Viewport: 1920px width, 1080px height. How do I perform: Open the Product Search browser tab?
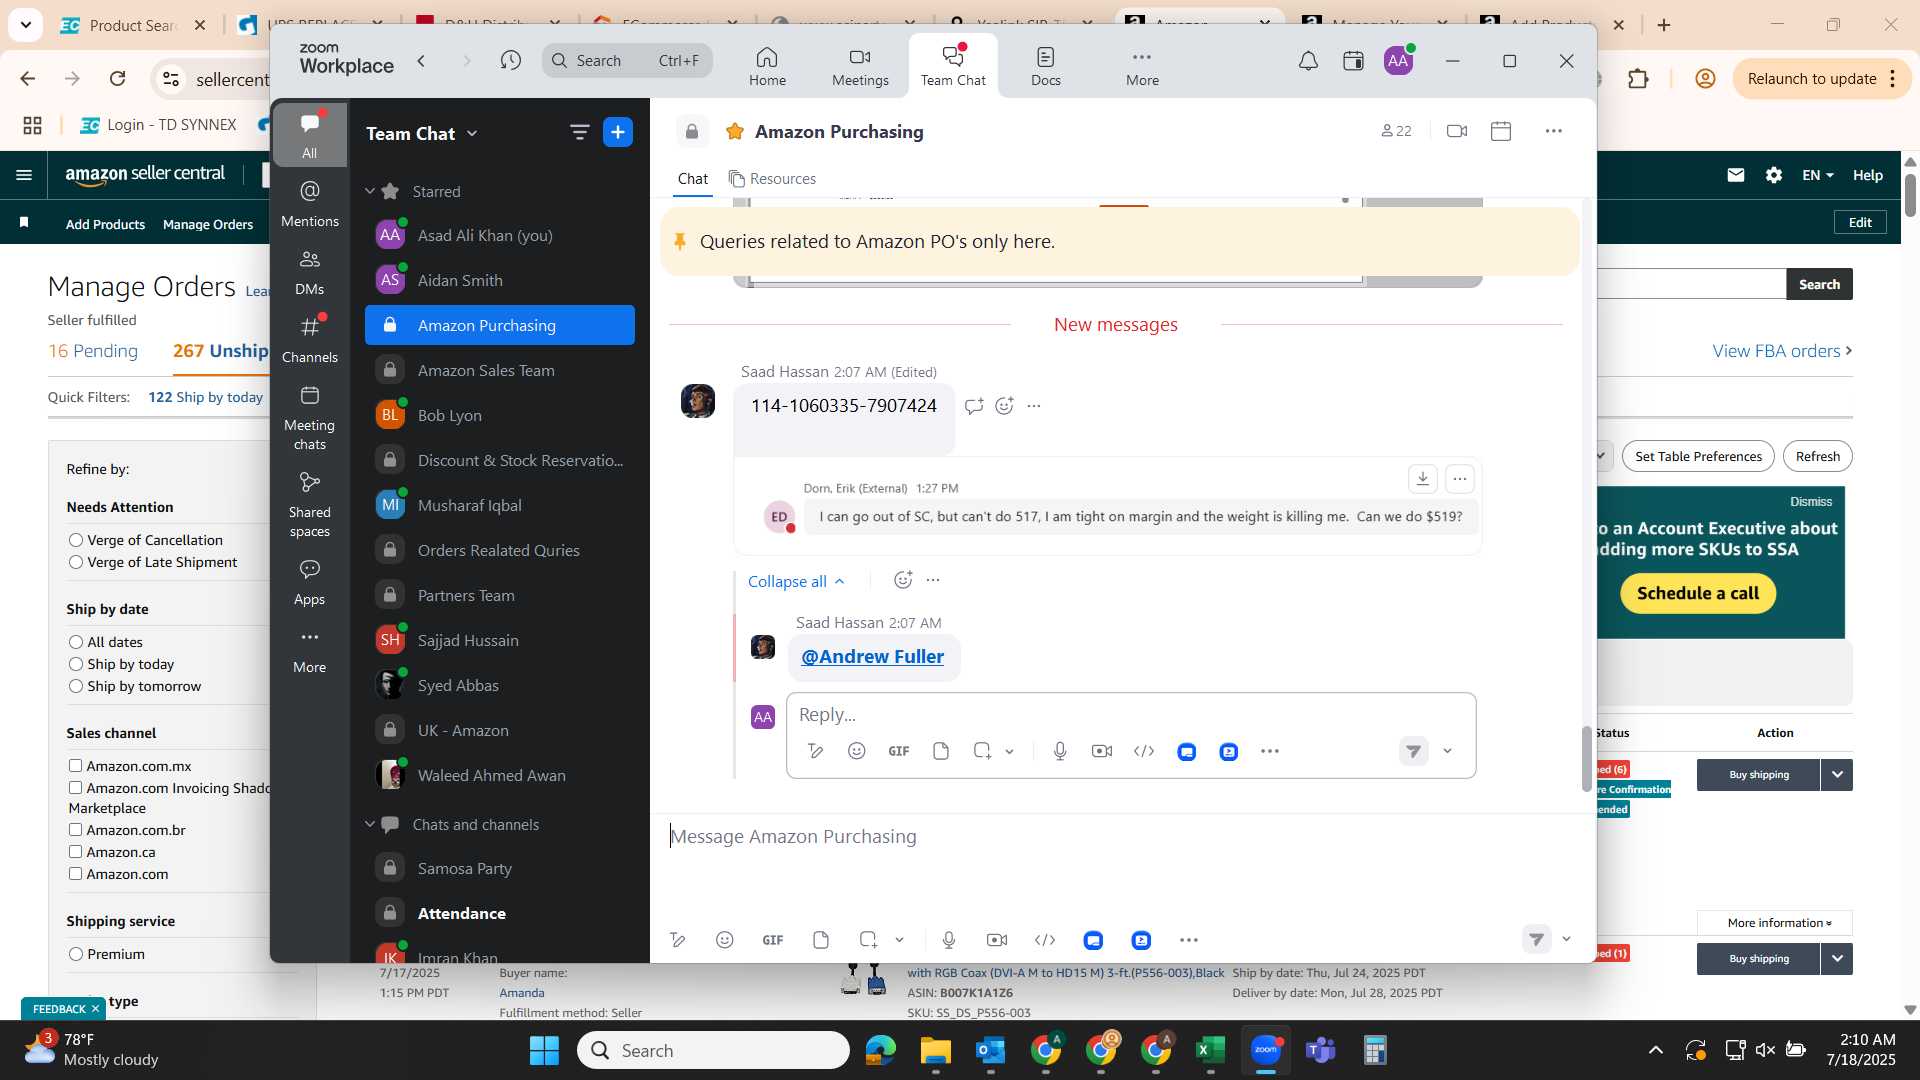pos(132,25)
